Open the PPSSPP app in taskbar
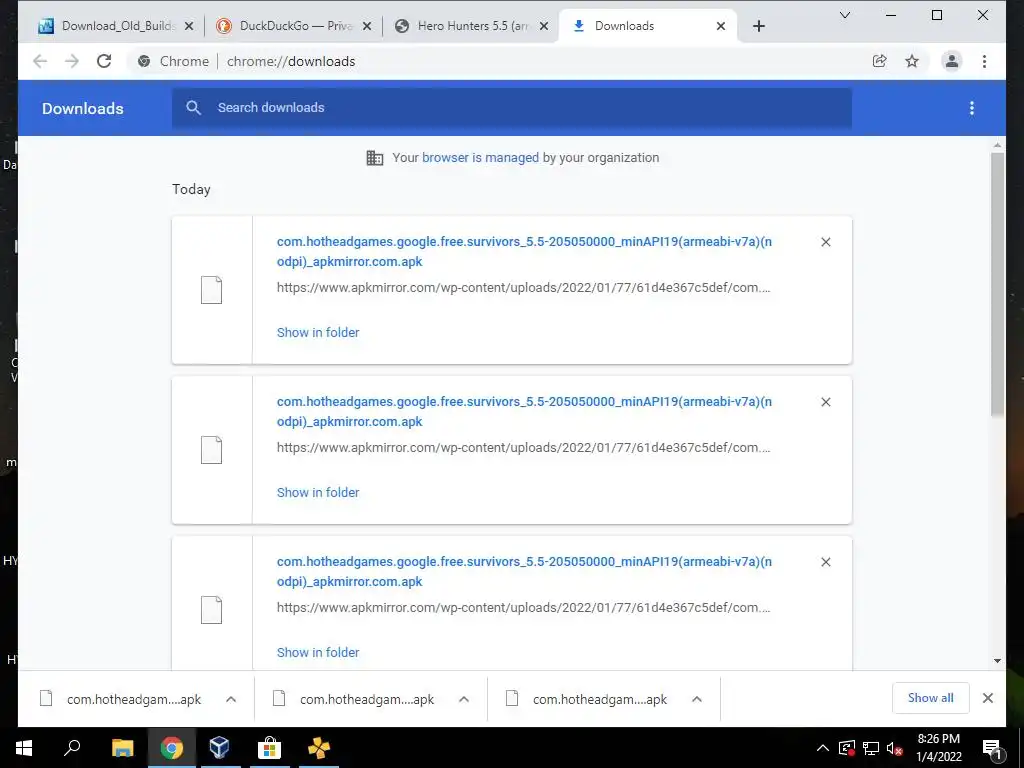Screen dimensions: 1024x768 318,748
